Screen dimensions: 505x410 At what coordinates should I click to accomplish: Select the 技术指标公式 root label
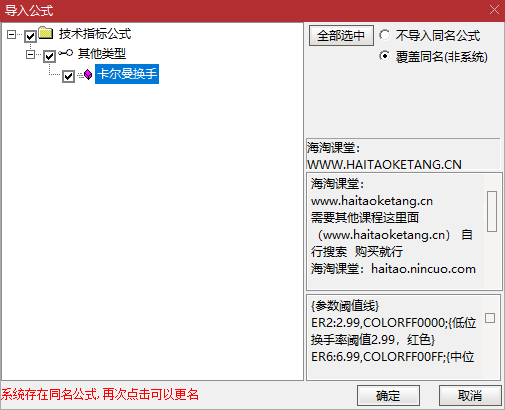point(95,34)
